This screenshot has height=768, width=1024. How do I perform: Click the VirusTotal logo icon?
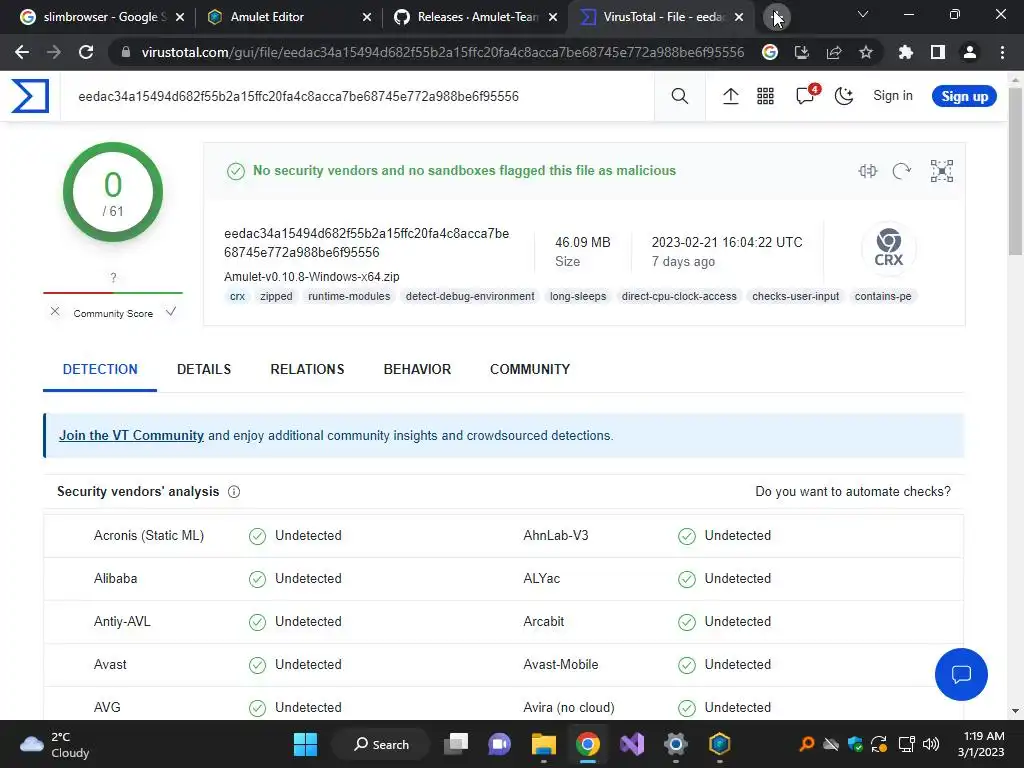(30, 96)
